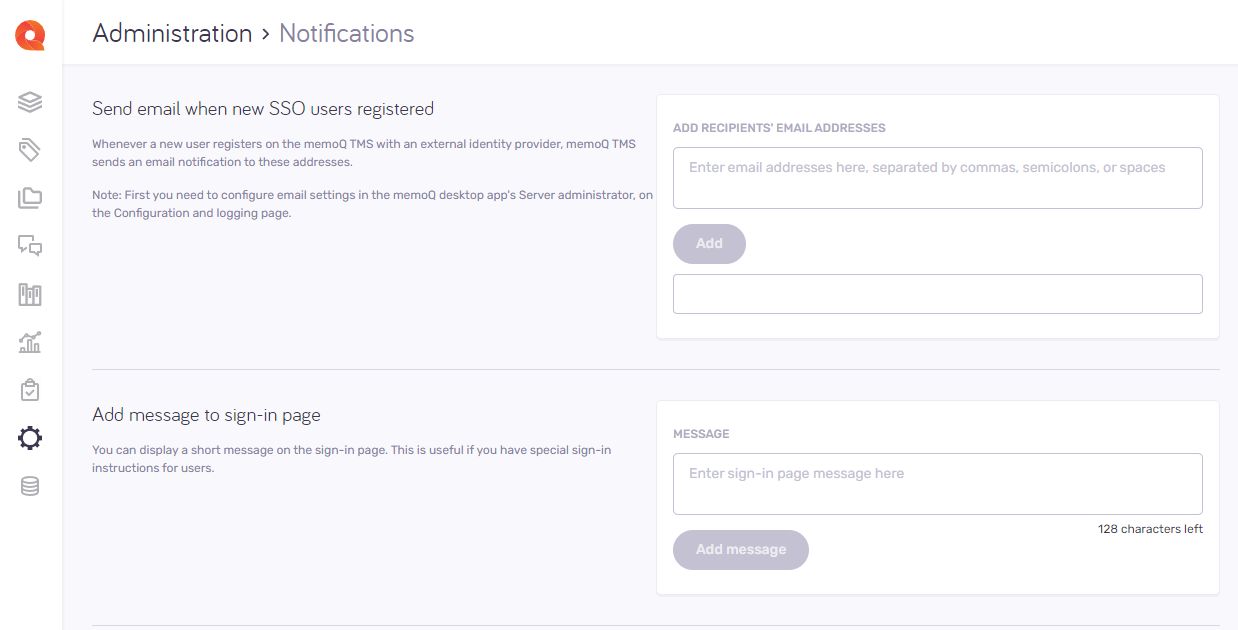Open the discussions chat-bubble sidebar icon

point(29,245)
